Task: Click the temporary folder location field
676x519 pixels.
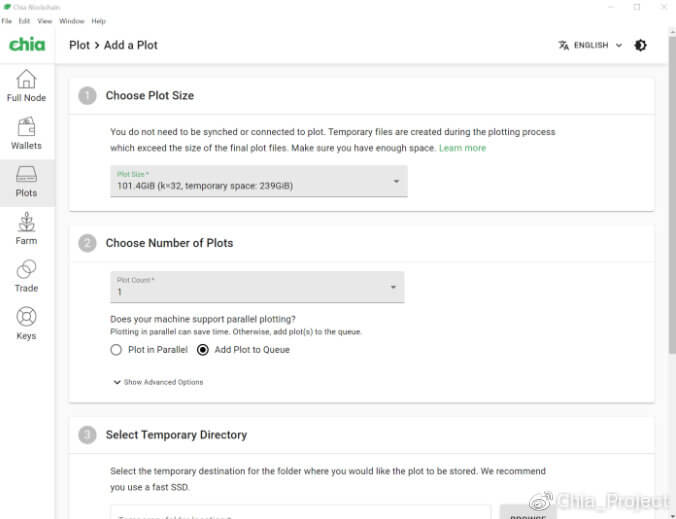Action: (x=300, y=513)
